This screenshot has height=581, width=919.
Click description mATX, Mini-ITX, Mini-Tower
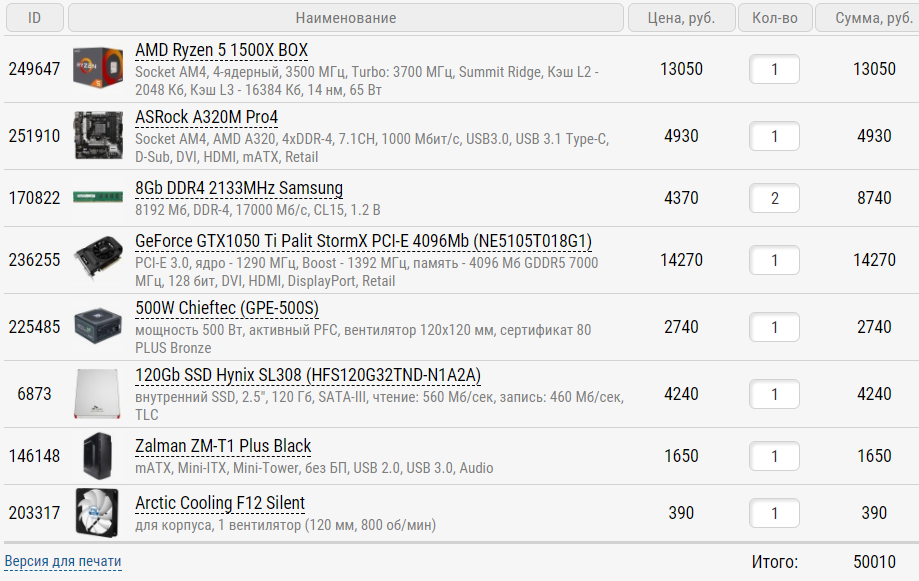coord(314,468)
